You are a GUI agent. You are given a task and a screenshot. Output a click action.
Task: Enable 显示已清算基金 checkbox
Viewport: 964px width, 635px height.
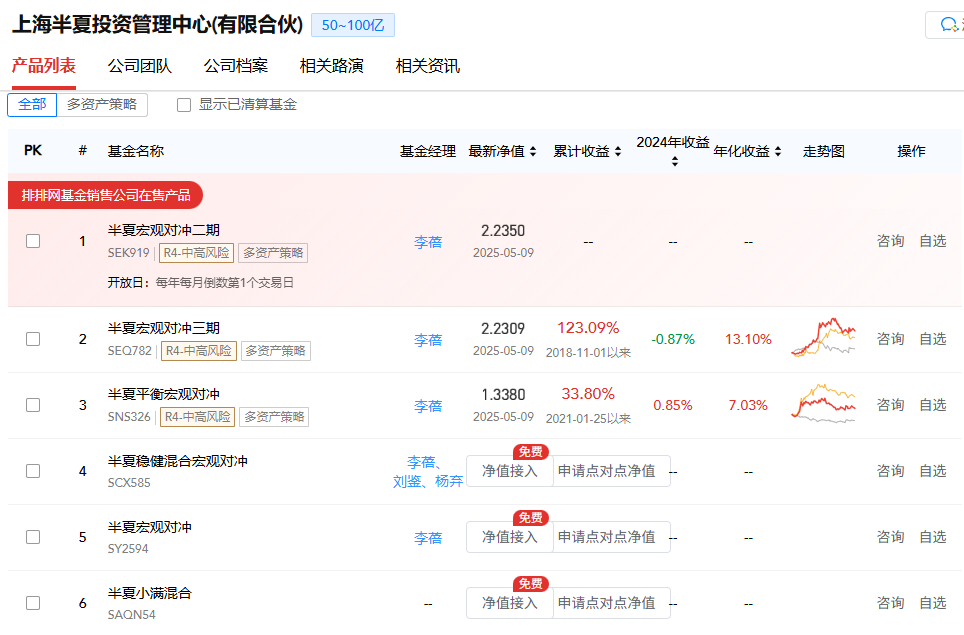pyautogui.click(x=184, y=105)
